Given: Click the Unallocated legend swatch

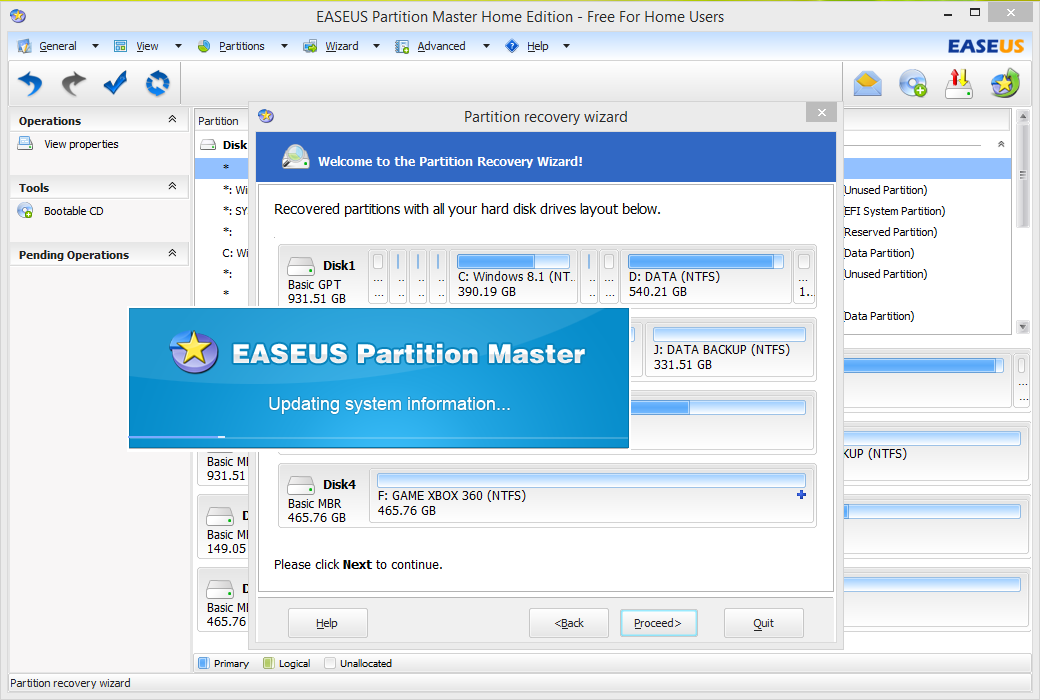Looking at the screenshot, I should point(330,663).
